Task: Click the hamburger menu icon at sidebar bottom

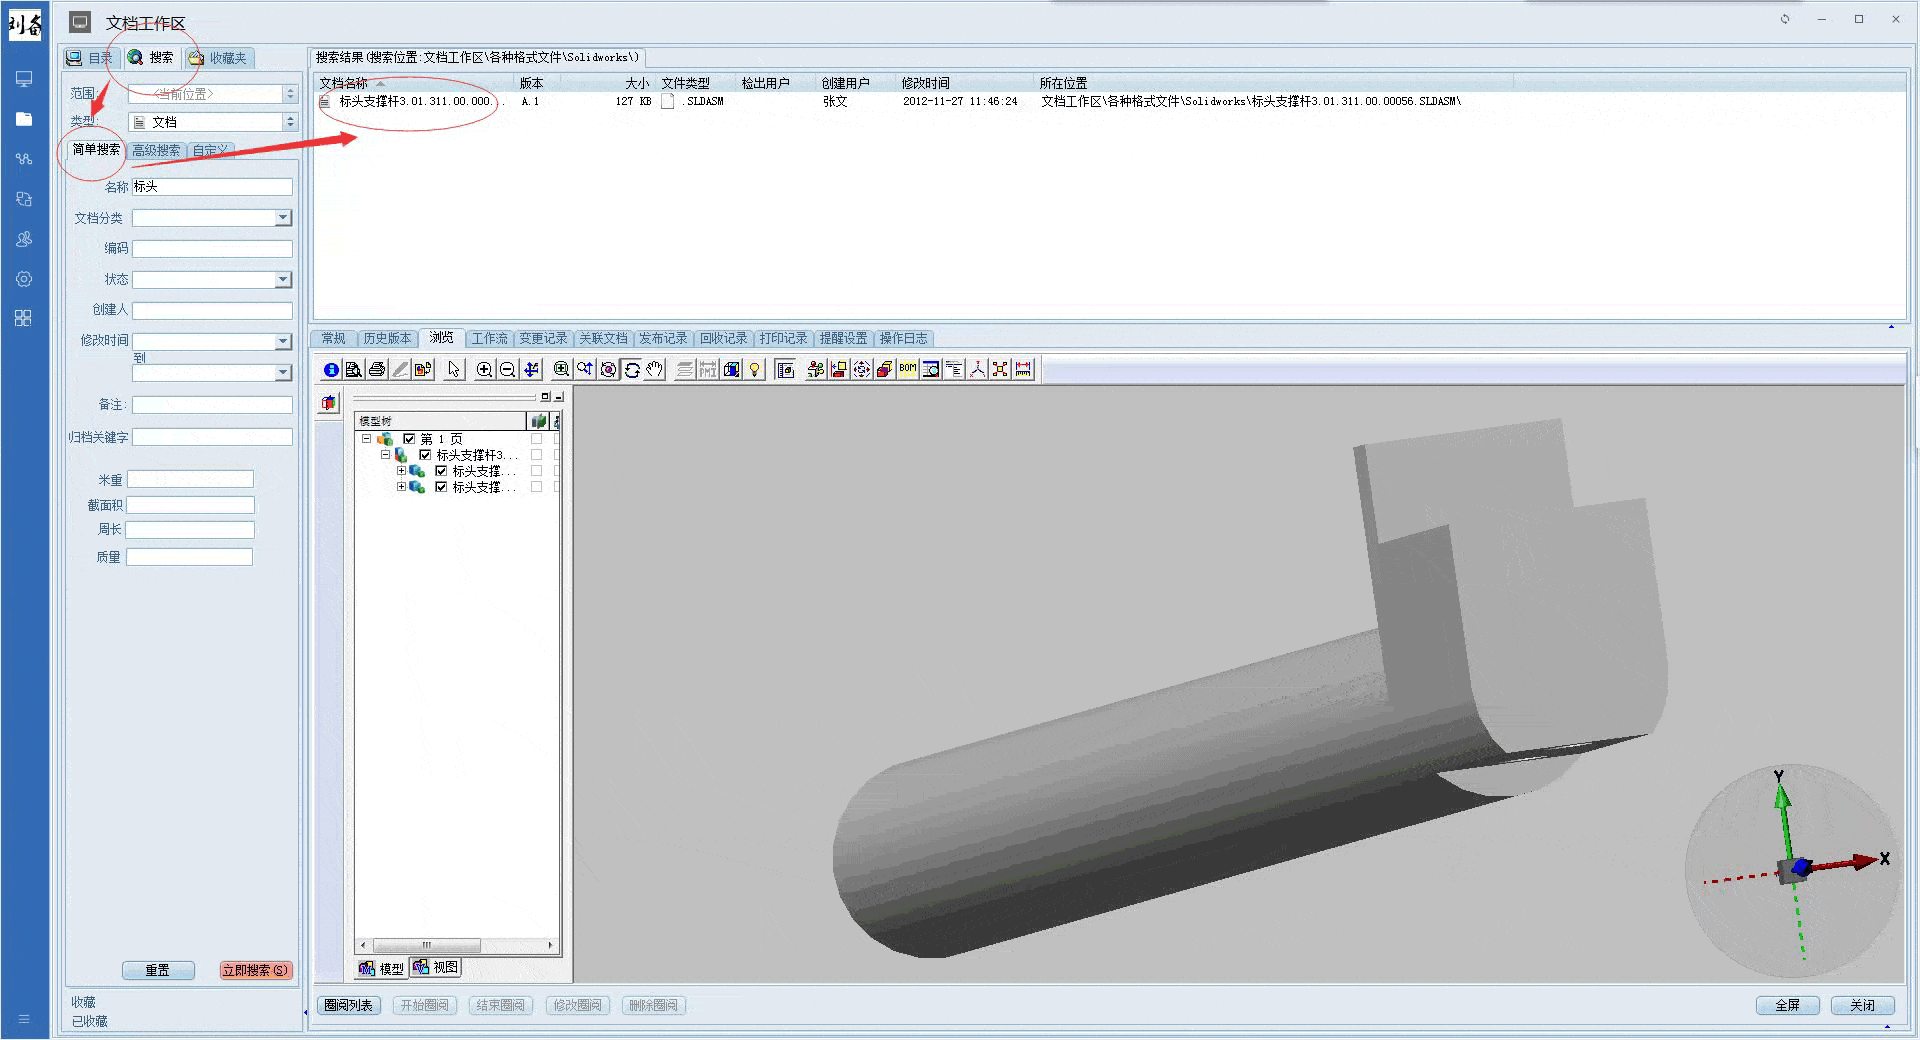Action: coord(24,1019)
